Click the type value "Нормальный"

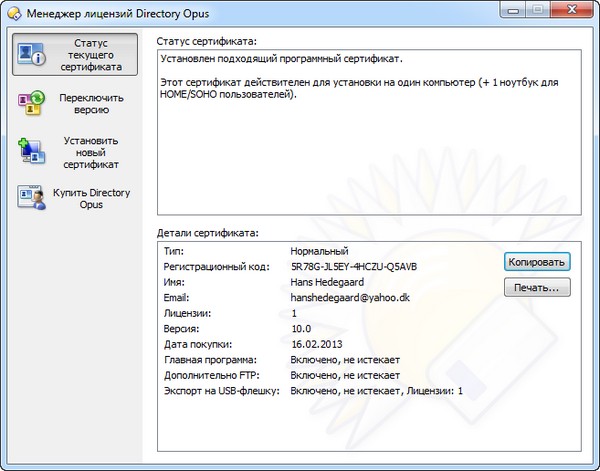320,251
